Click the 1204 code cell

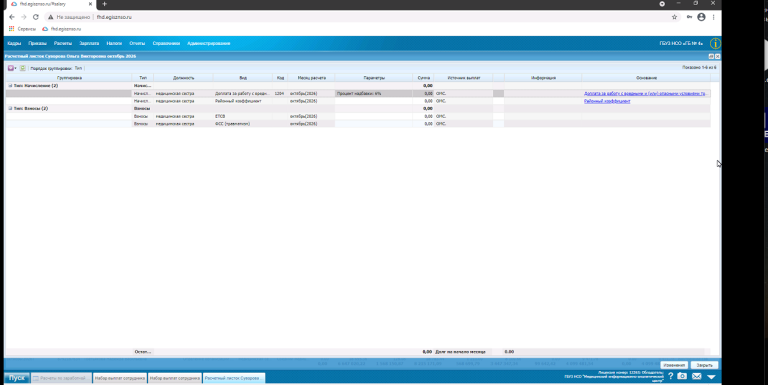click(280, 94)
